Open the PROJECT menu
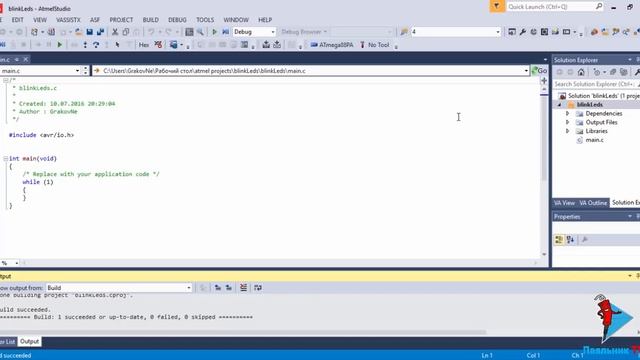 click(121, 20)
